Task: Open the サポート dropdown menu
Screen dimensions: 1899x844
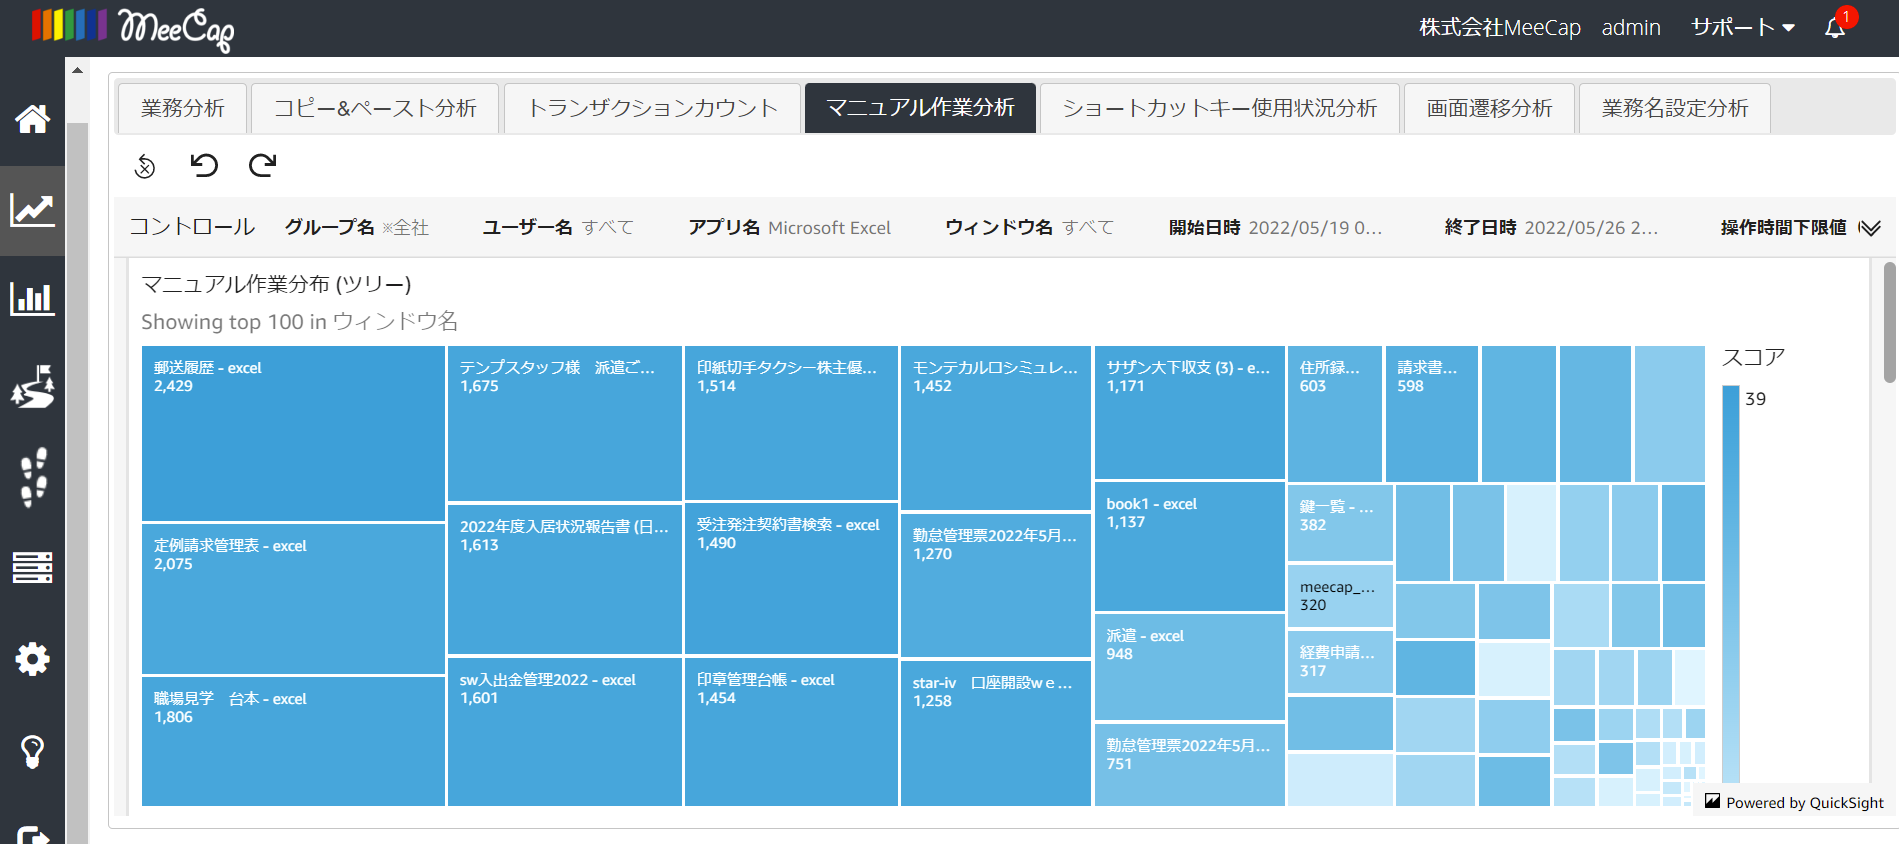Action: pos(1742,28)
